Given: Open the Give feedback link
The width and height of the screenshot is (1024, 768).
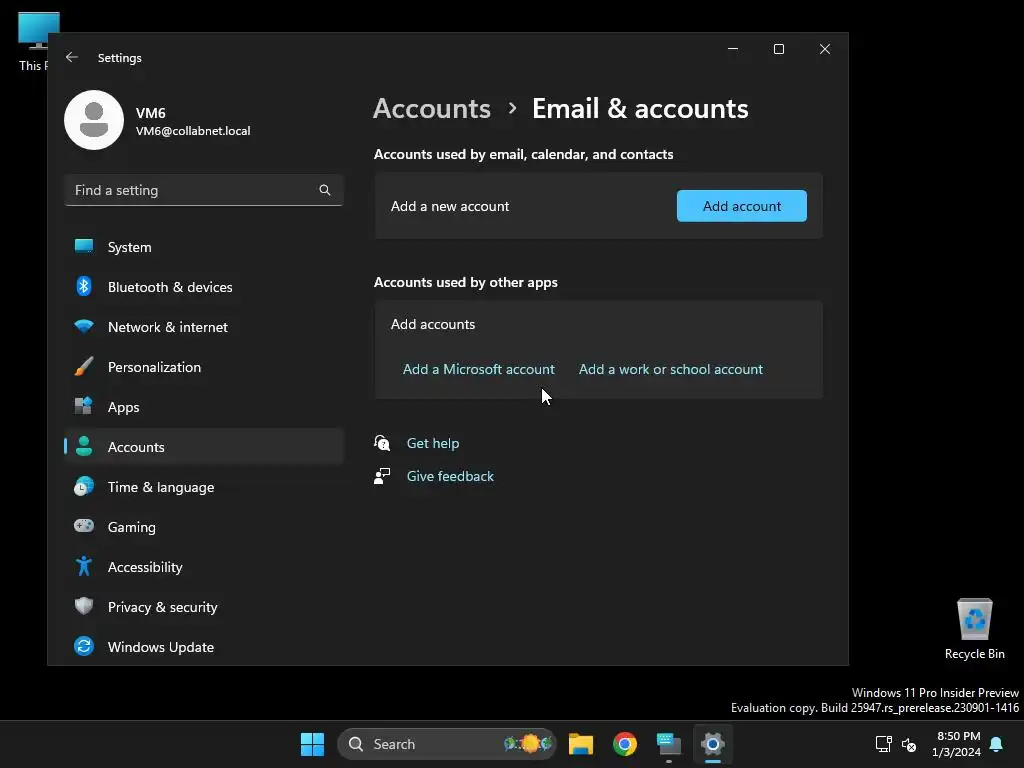Looking at the screenshot, I should click(x=450, y=476).
